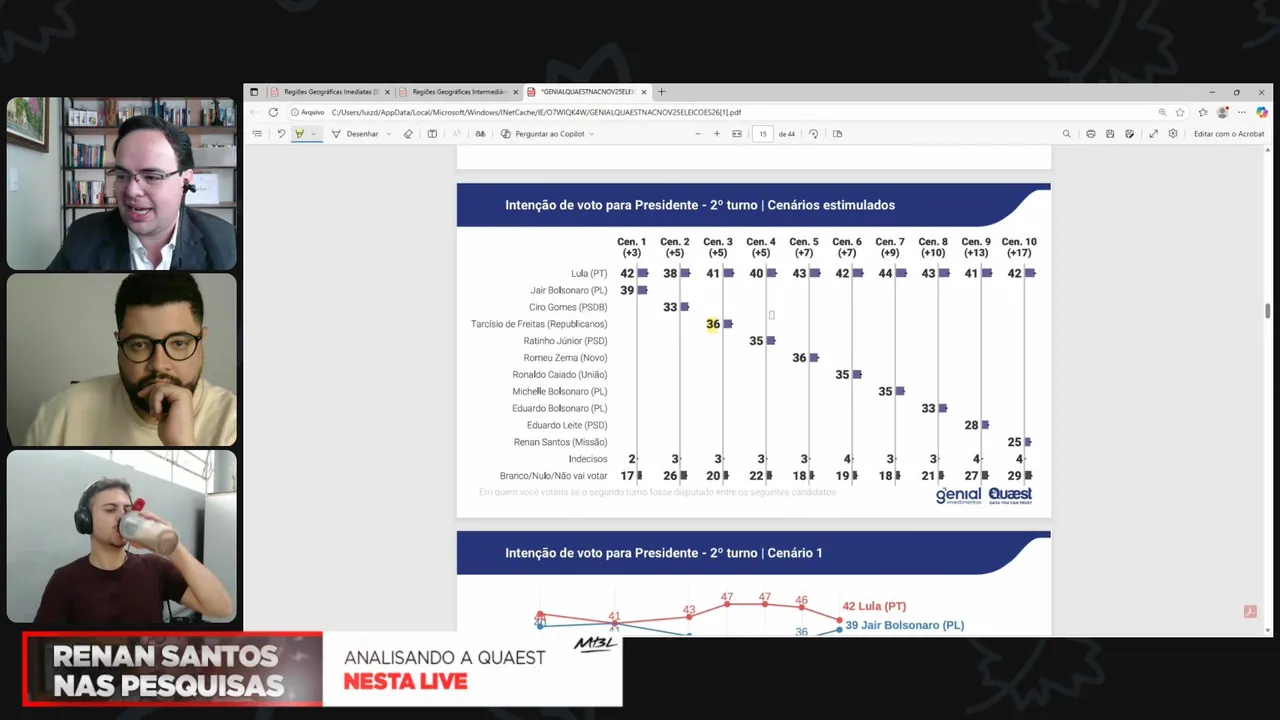Refresh the page with the reload icon
The height and width of the screenshot is (720, 1280).
pos(273,112)
